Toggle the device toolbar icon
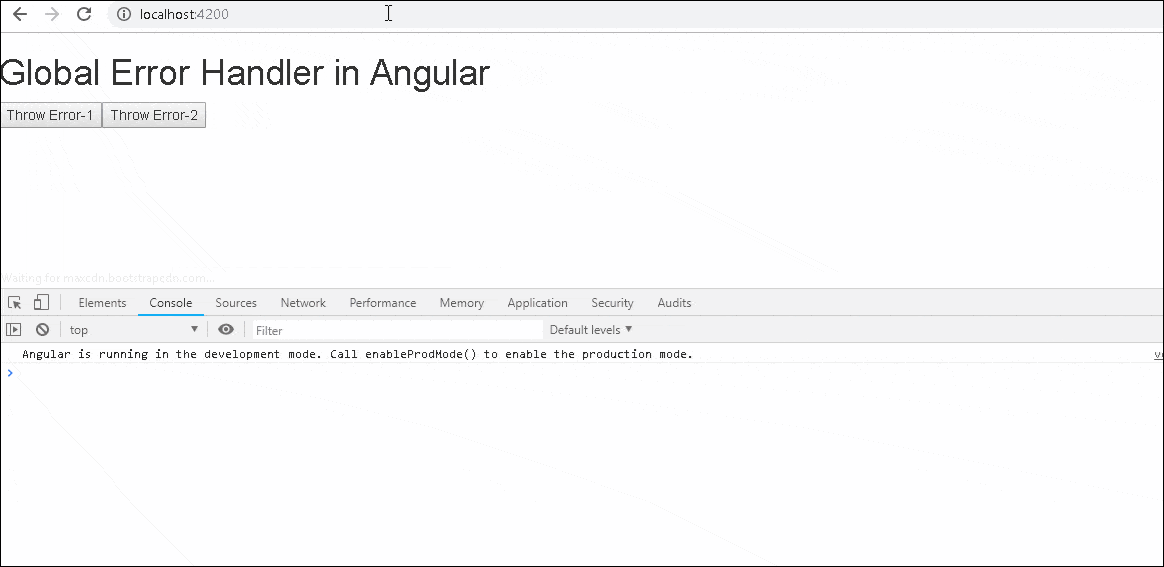The image size is (1164, 567). coord(42,303)
